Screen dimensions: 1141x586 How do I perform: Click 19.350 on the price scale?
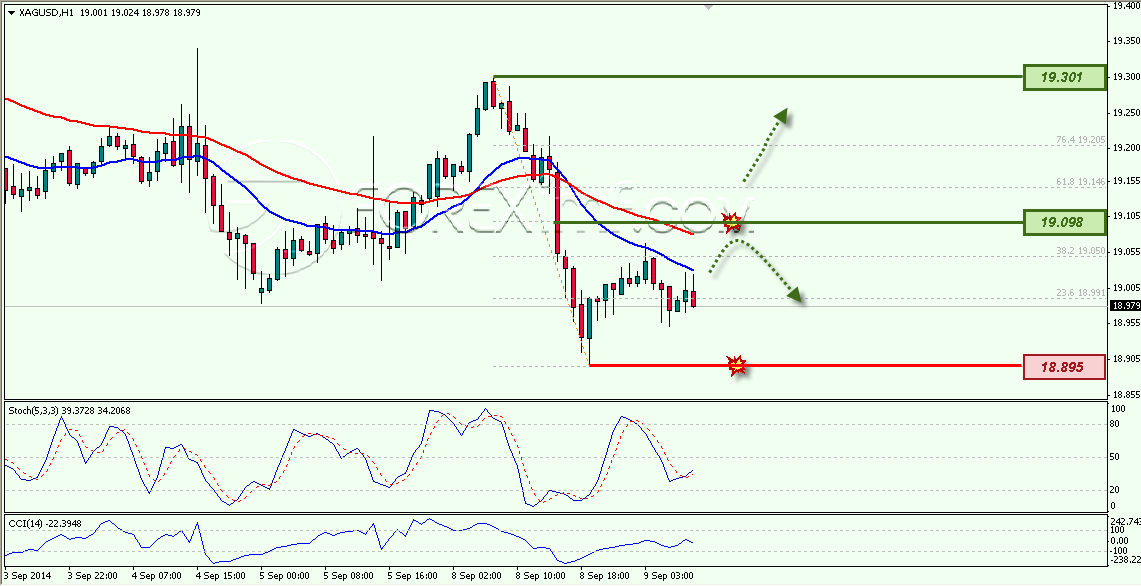click(x=1126, y=41)
